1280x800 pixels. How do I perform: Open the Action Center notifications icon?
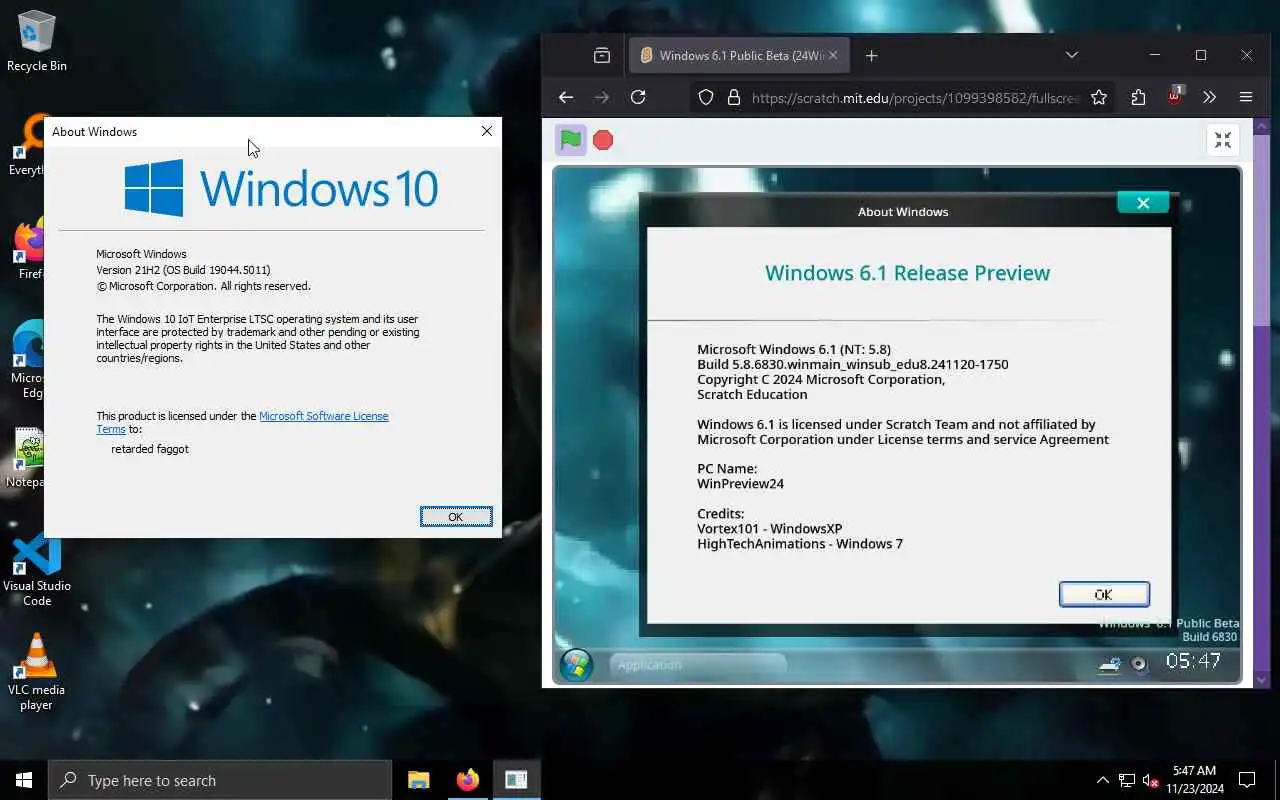point(1247,780)
